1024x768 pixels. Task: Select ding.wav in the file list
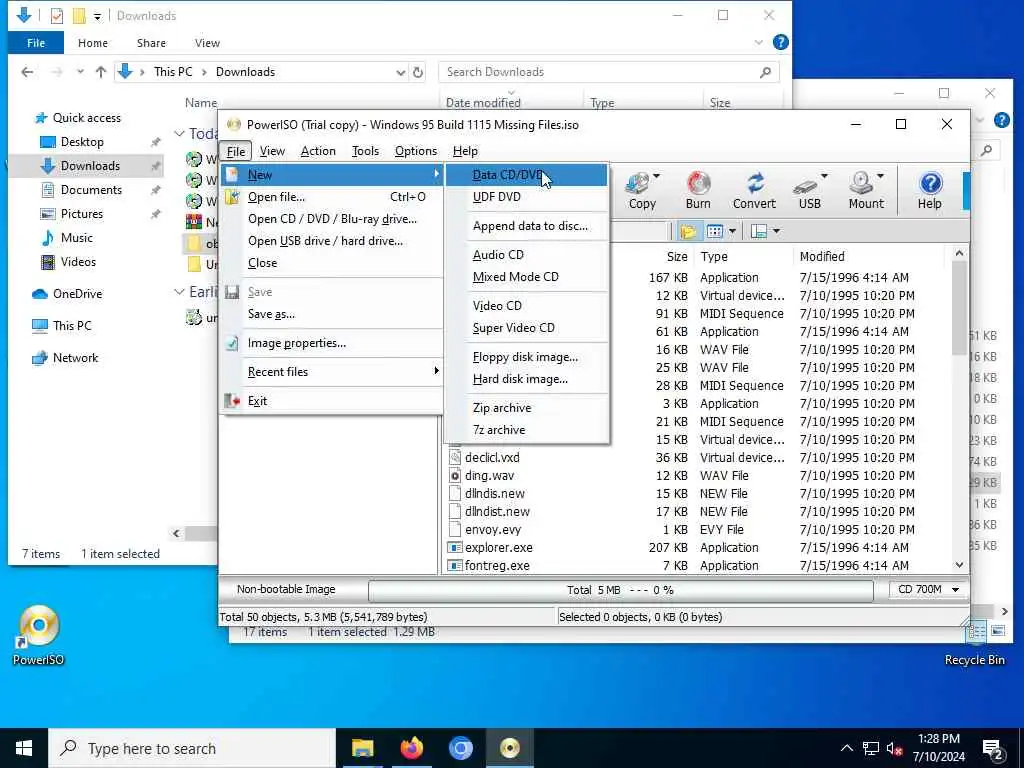tap(489, 476)
